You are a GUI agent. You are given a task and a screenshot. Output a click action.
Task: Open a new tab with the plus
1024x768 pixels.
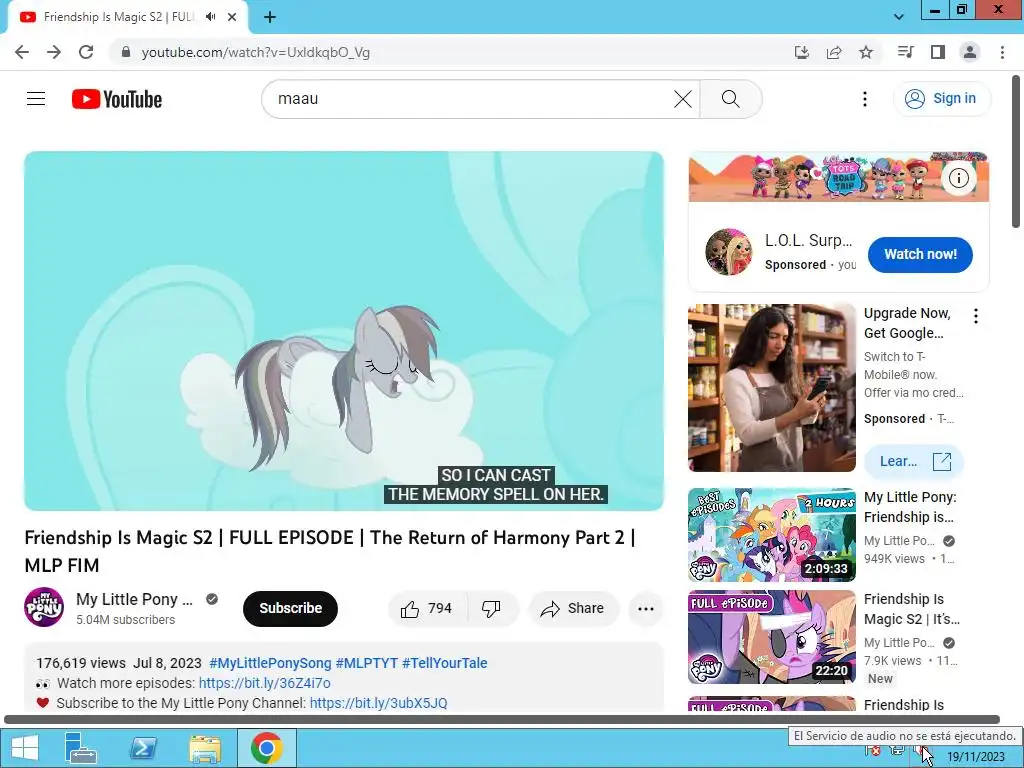click(270, 17)
